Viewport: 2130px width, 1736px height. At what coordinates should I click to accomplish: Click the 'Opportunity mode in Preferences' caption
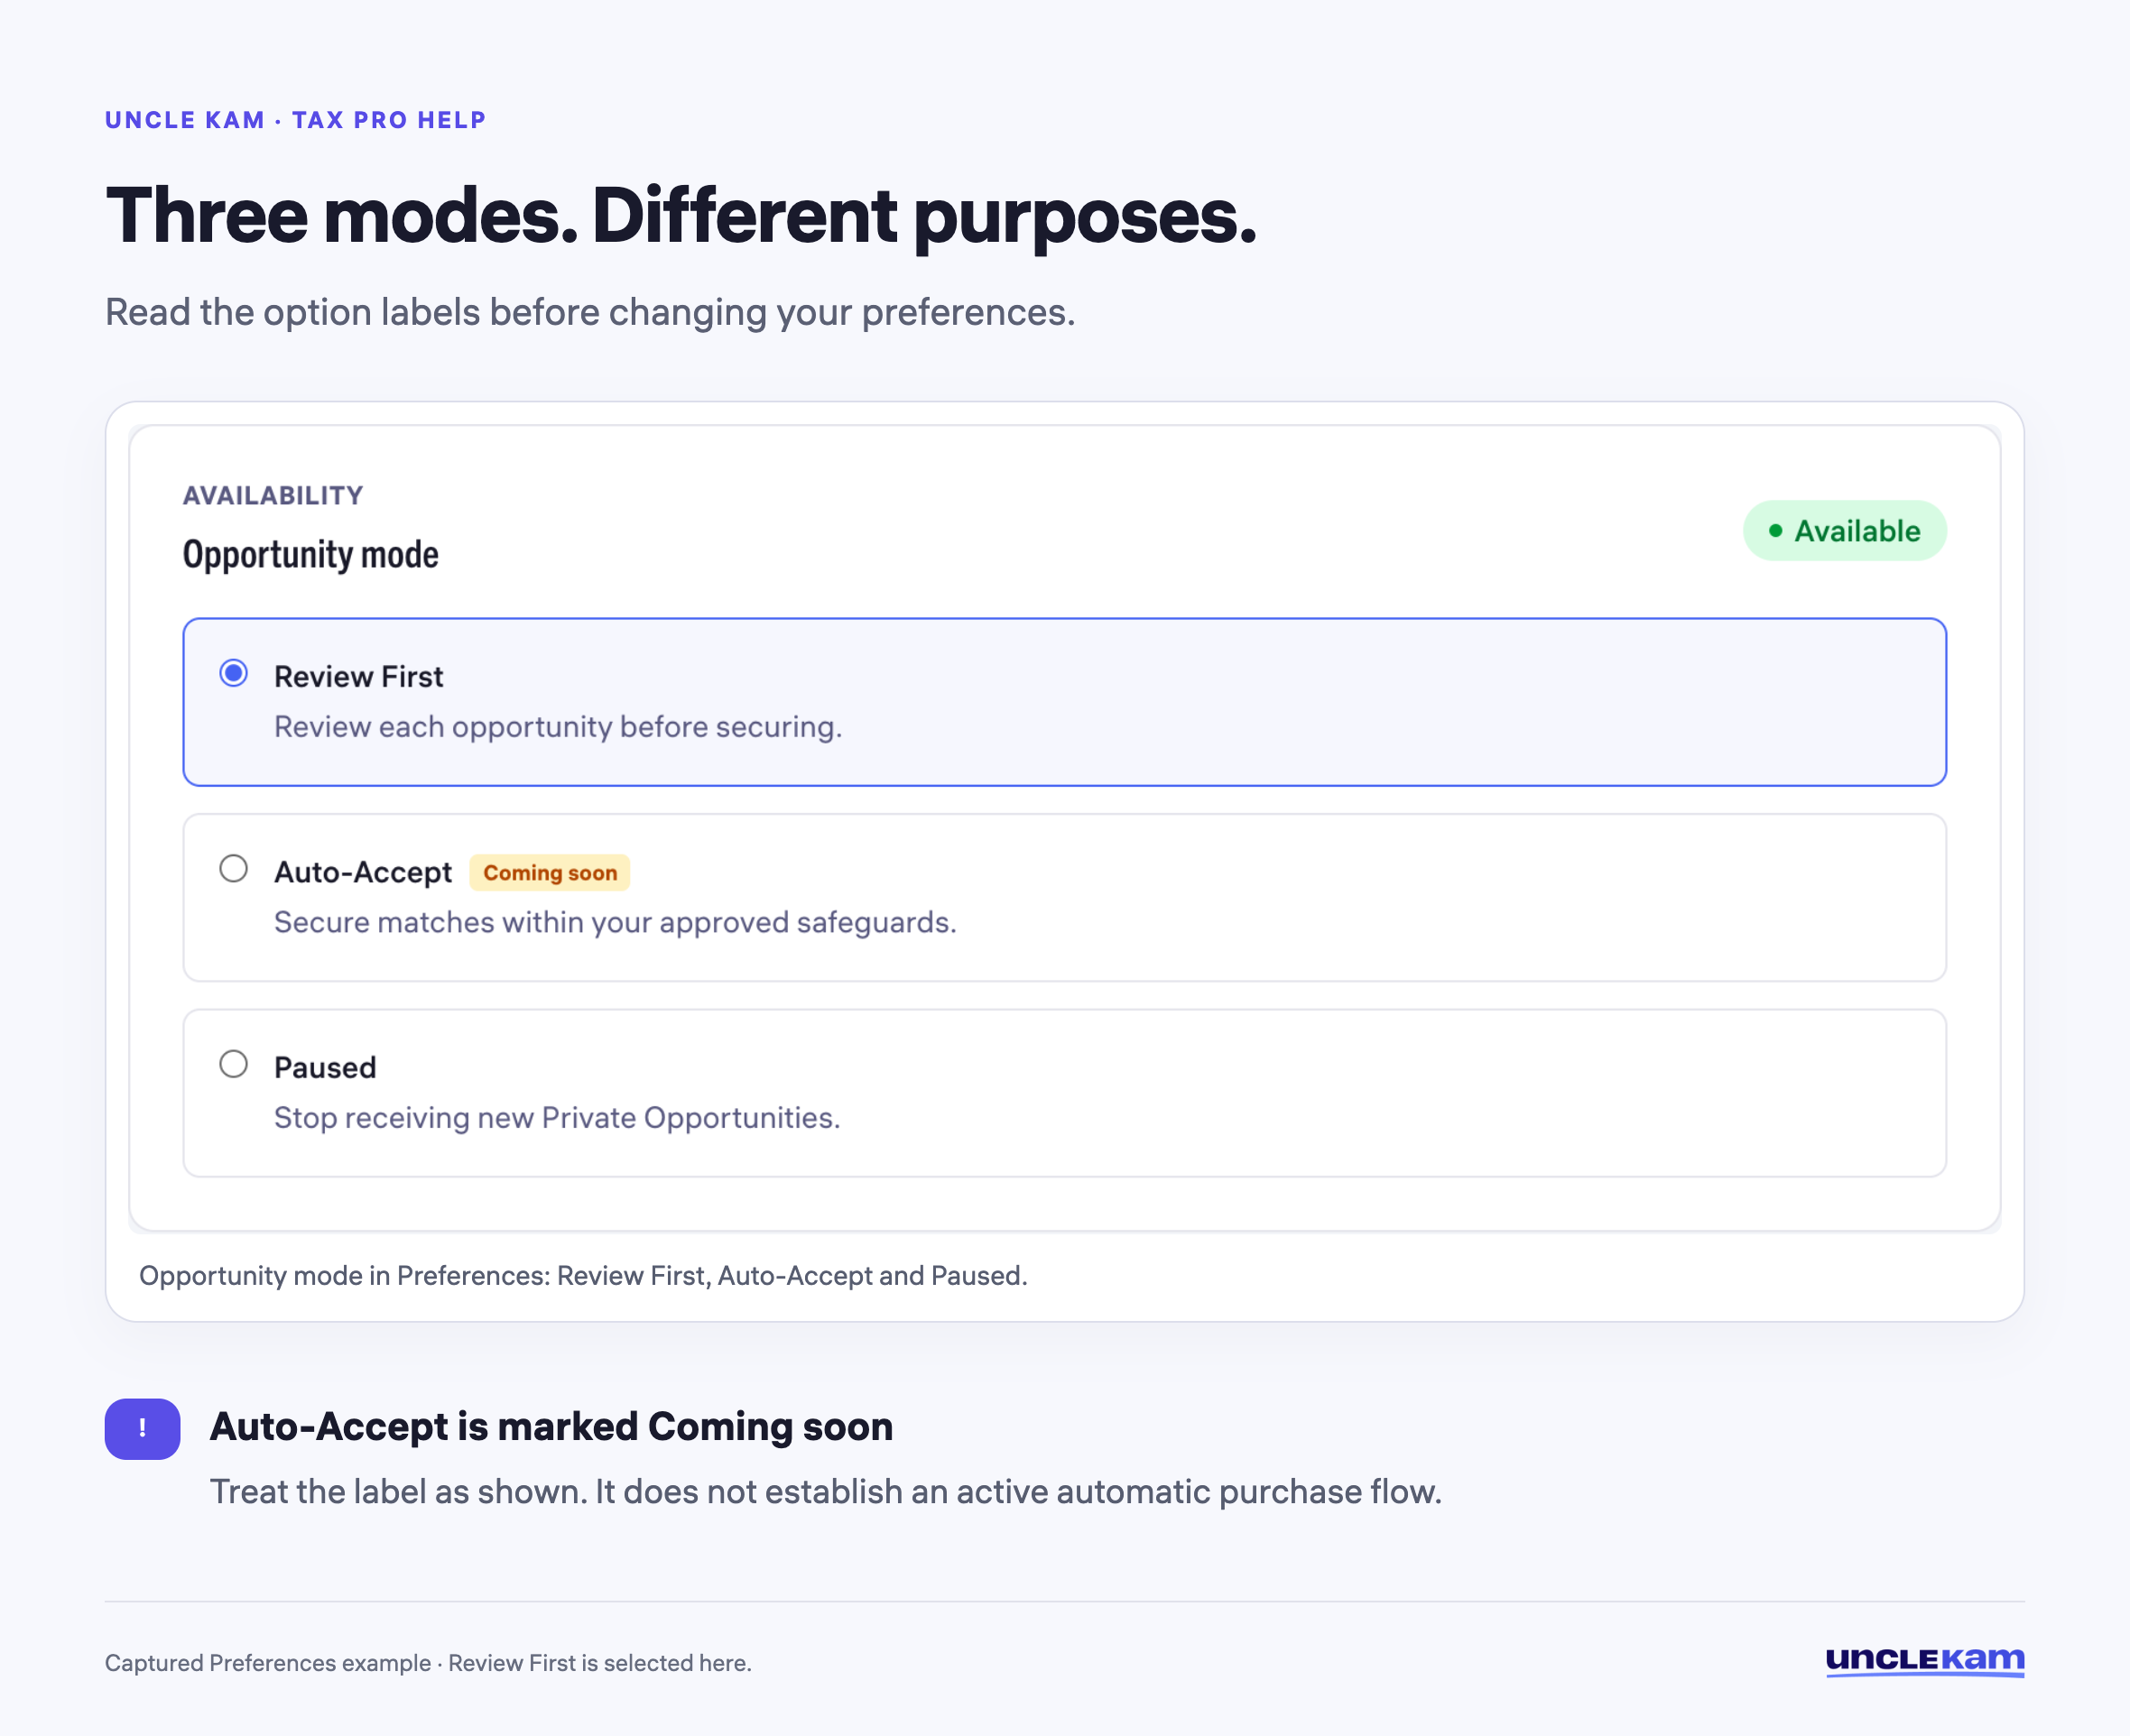point(583,1276)
